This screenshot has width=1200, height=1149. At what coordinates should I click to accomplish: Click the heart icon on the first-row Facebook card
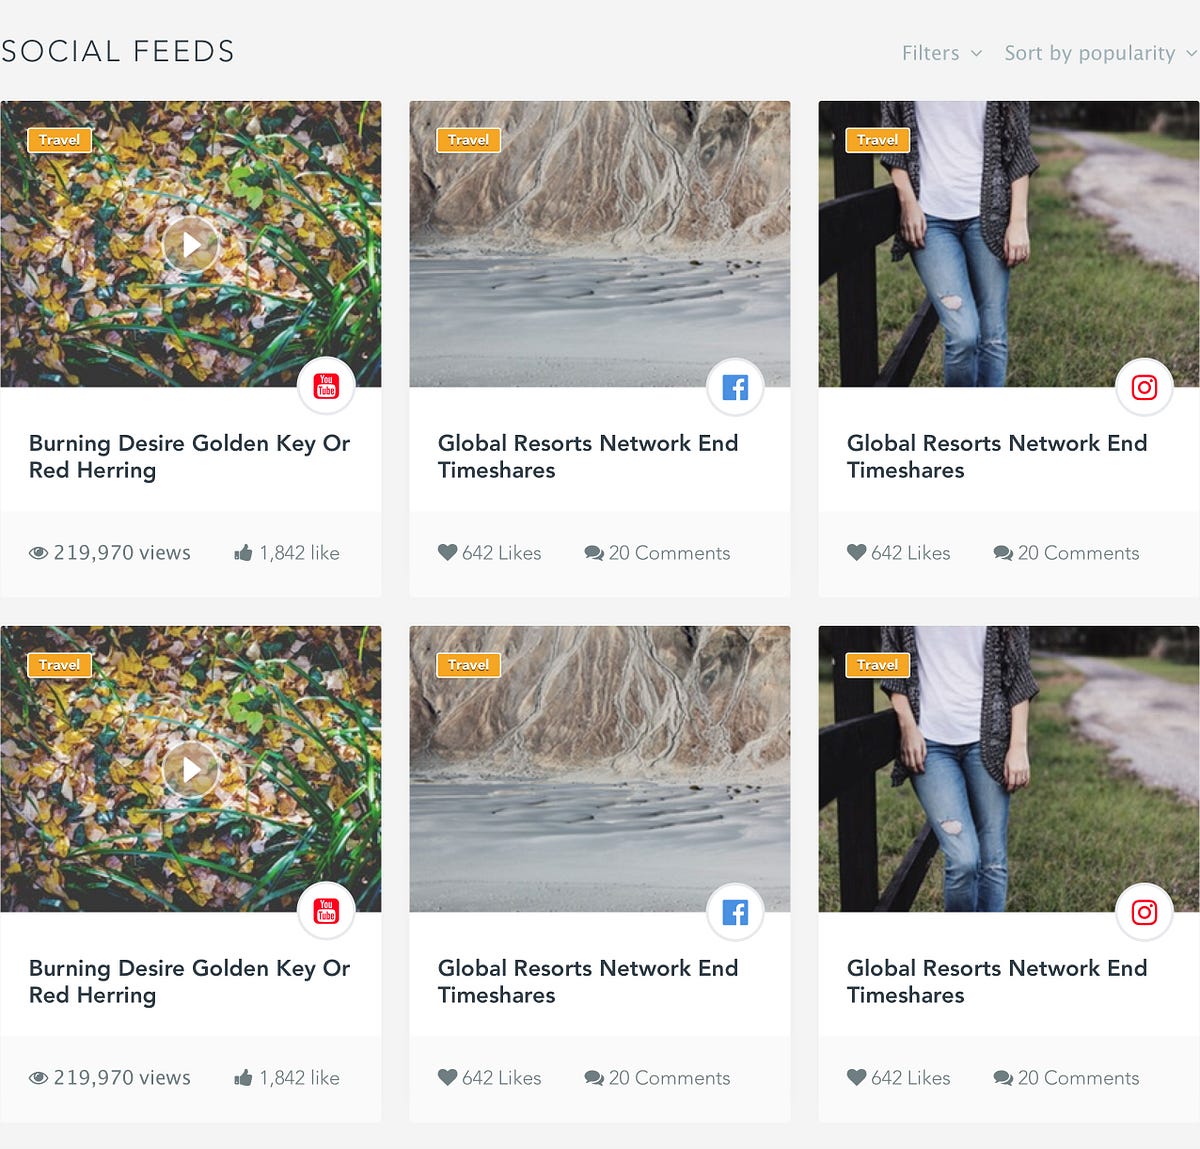447,552
